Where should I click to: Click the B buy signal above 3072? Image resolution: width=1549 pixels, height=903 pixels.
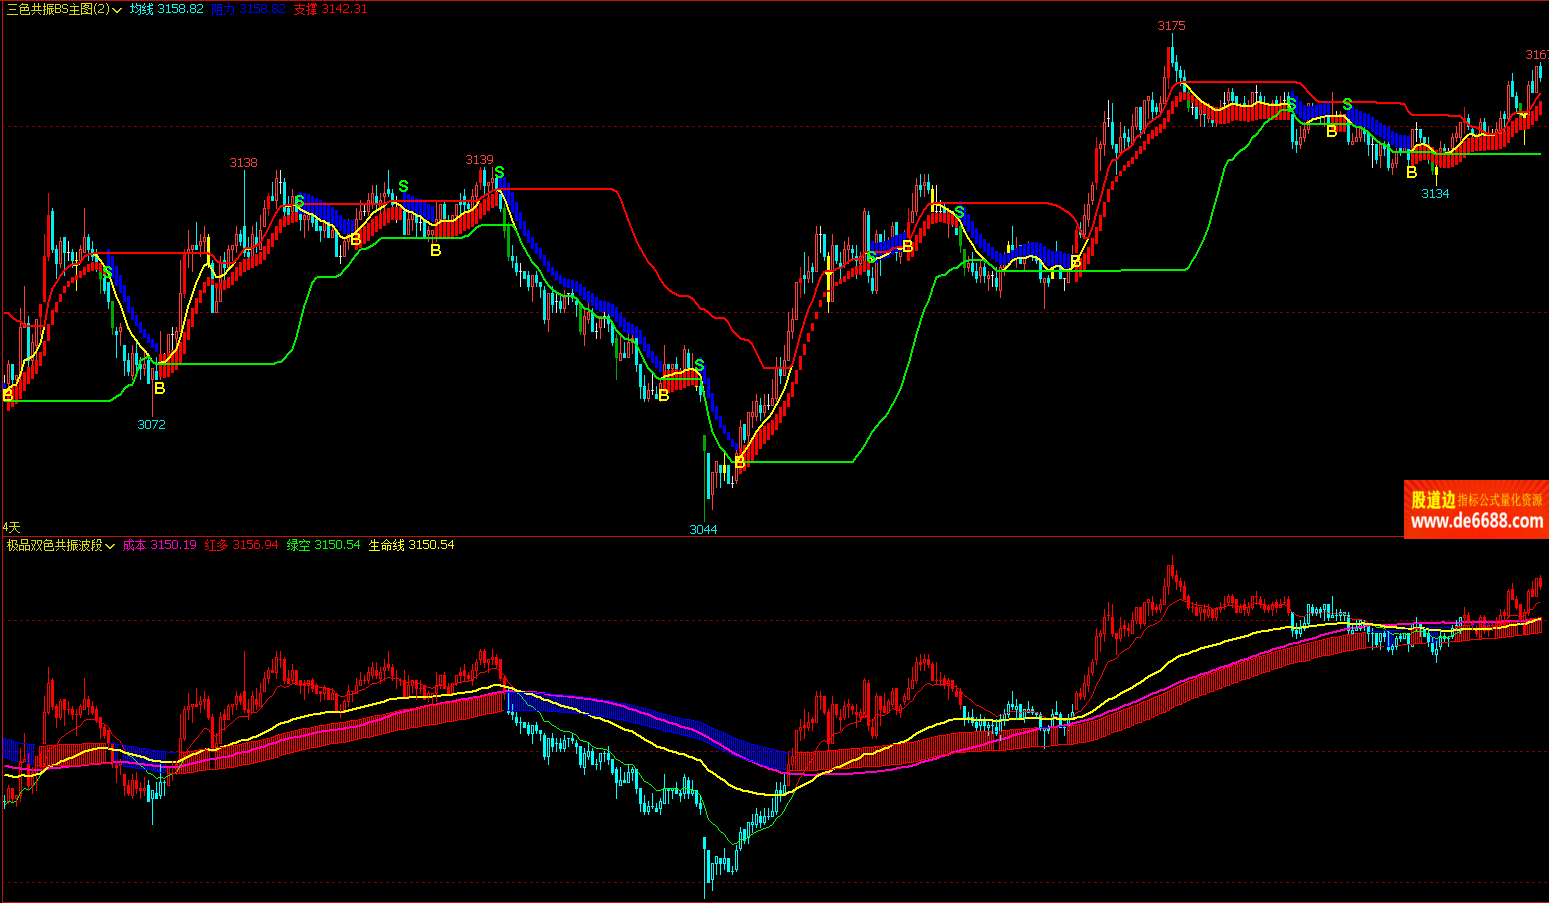[x=159, y=388]
